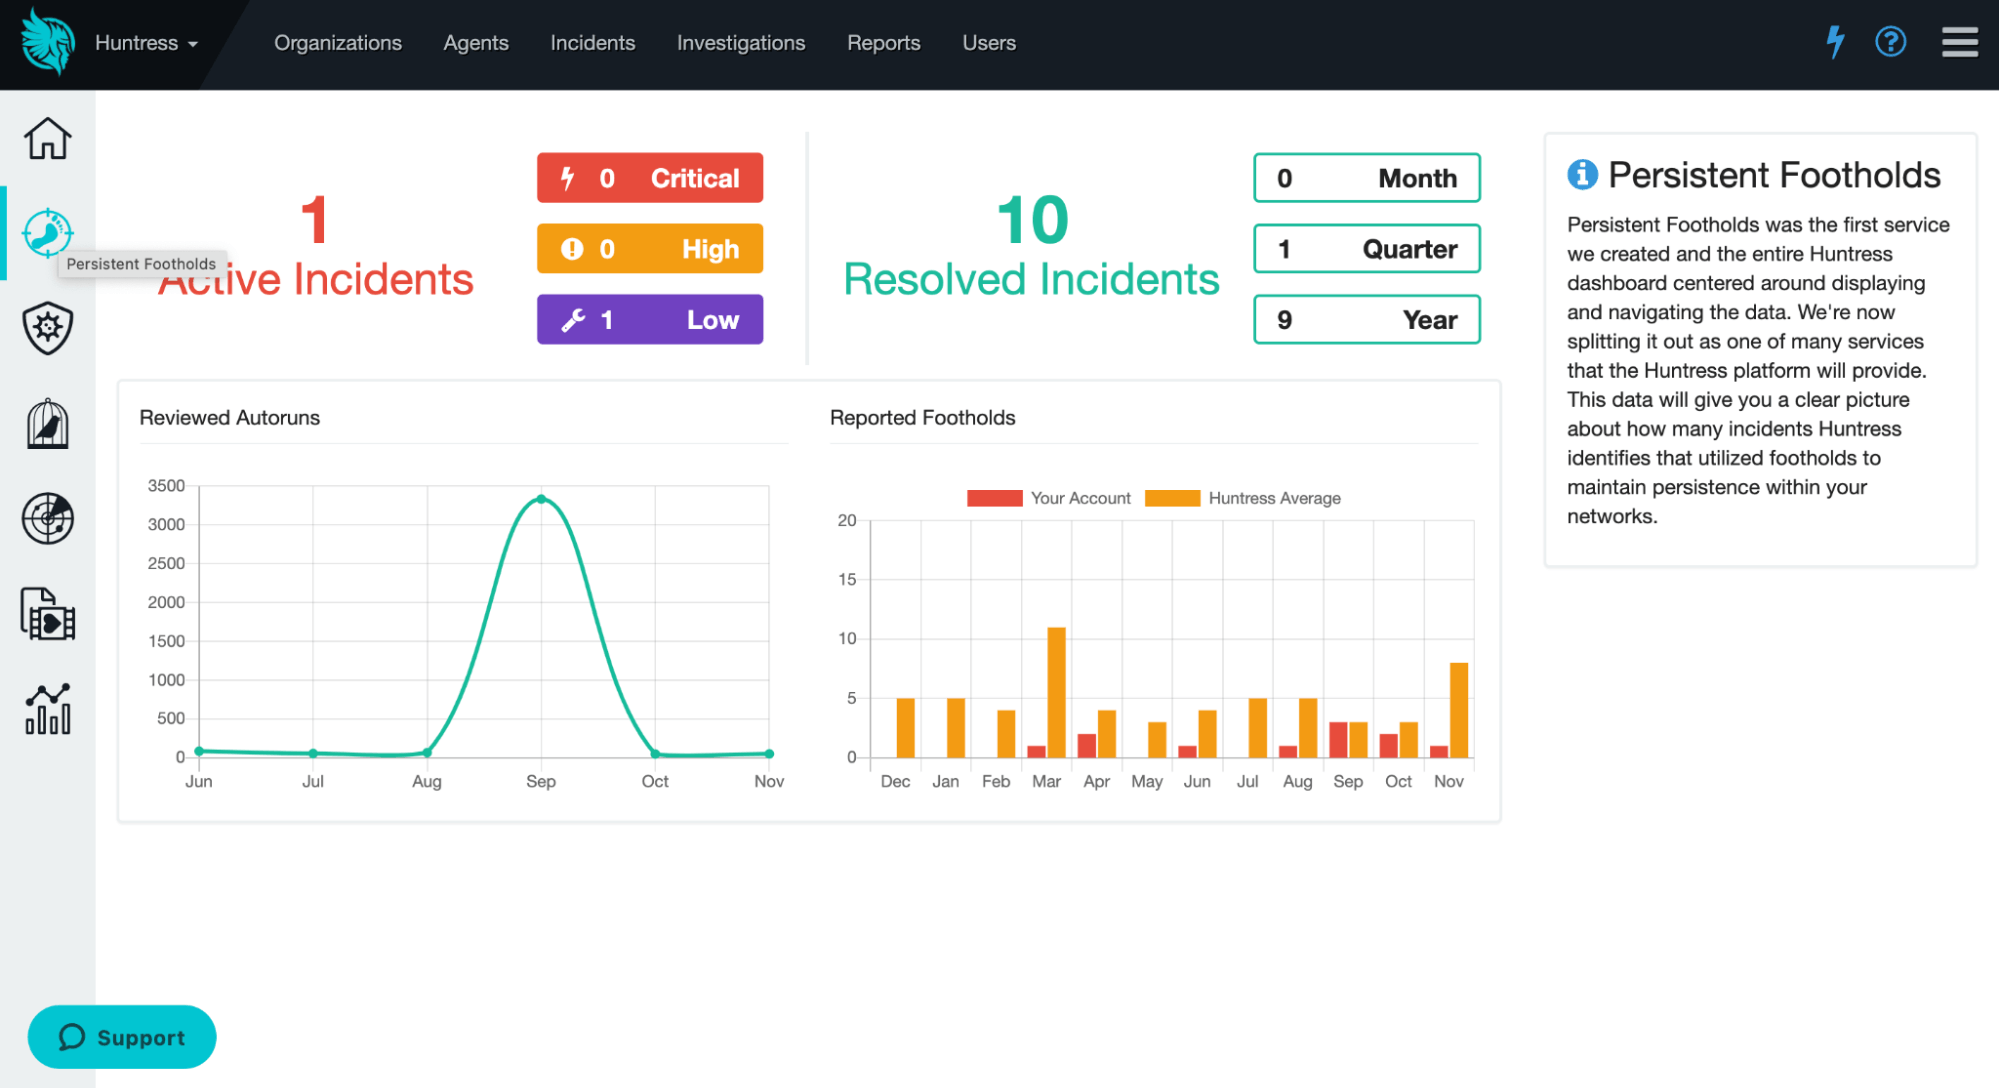The width and height of the screenshot is (1999, 1089).
Task: Open the shield gear sidebar icon
Action: (x=47, y=328)
